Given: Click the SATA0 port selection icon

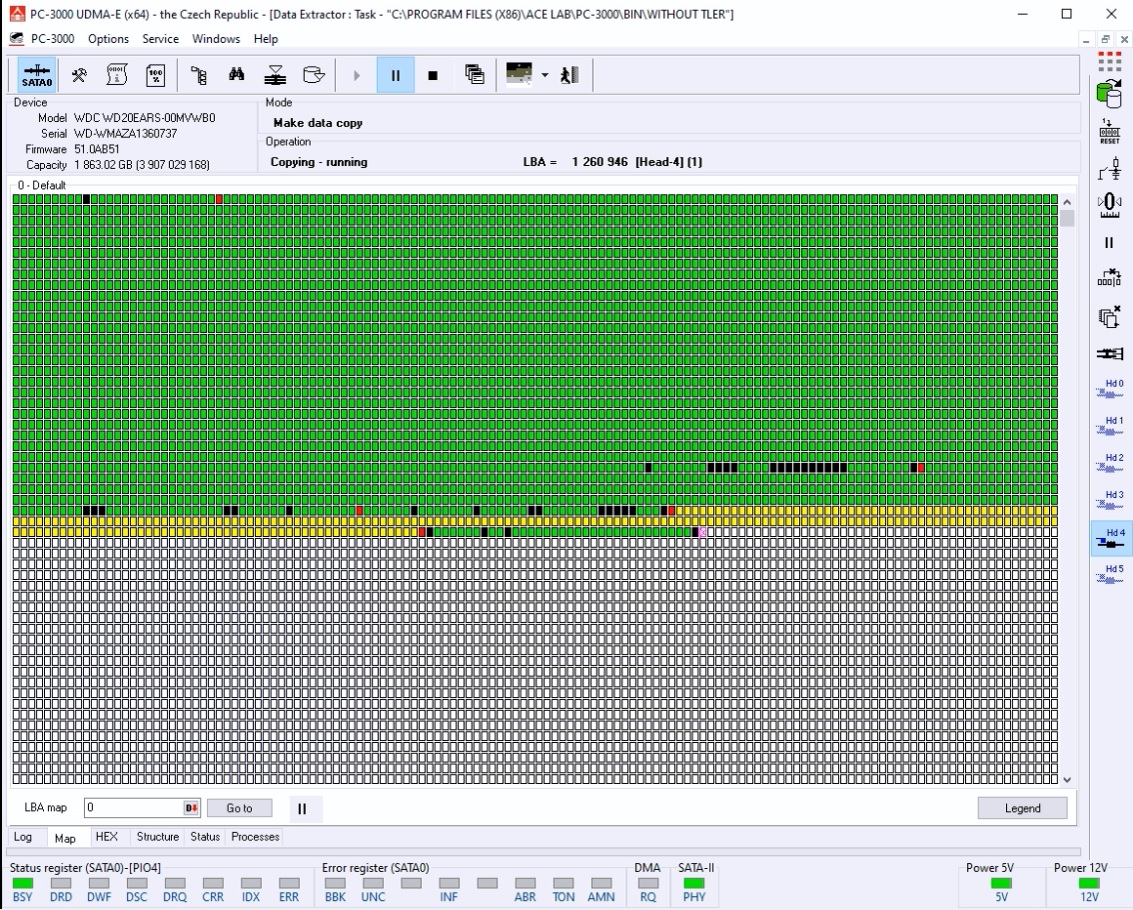Looking at the screenshot, I should (37, 75).
